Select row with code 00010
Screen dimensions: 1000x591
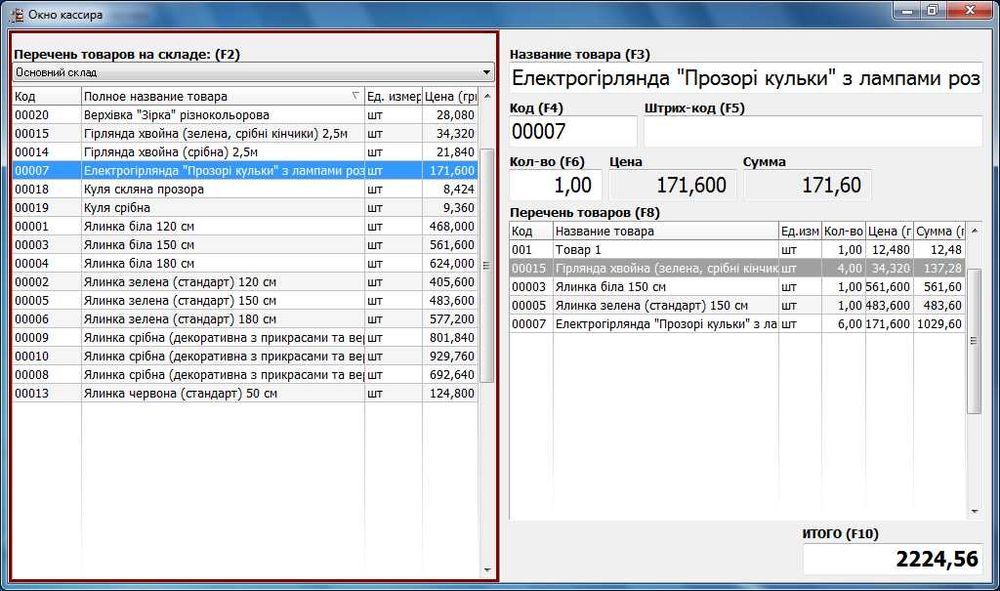[x=245, y=356]
